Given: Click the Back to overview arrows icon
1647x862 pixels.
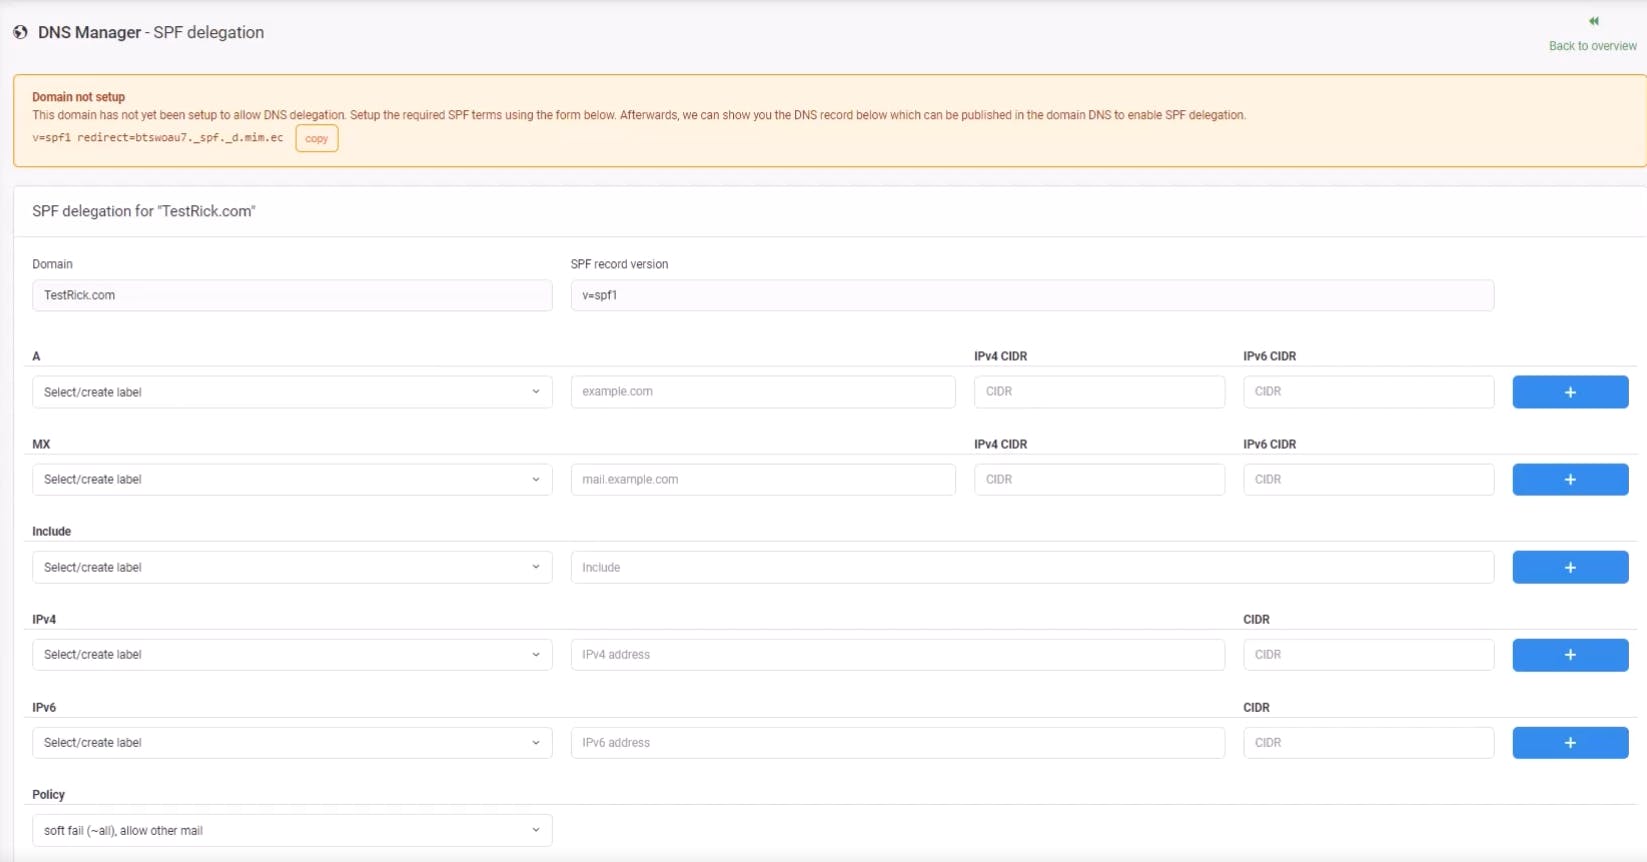Looking at the screenshot, I should (x=1593, y=21).
